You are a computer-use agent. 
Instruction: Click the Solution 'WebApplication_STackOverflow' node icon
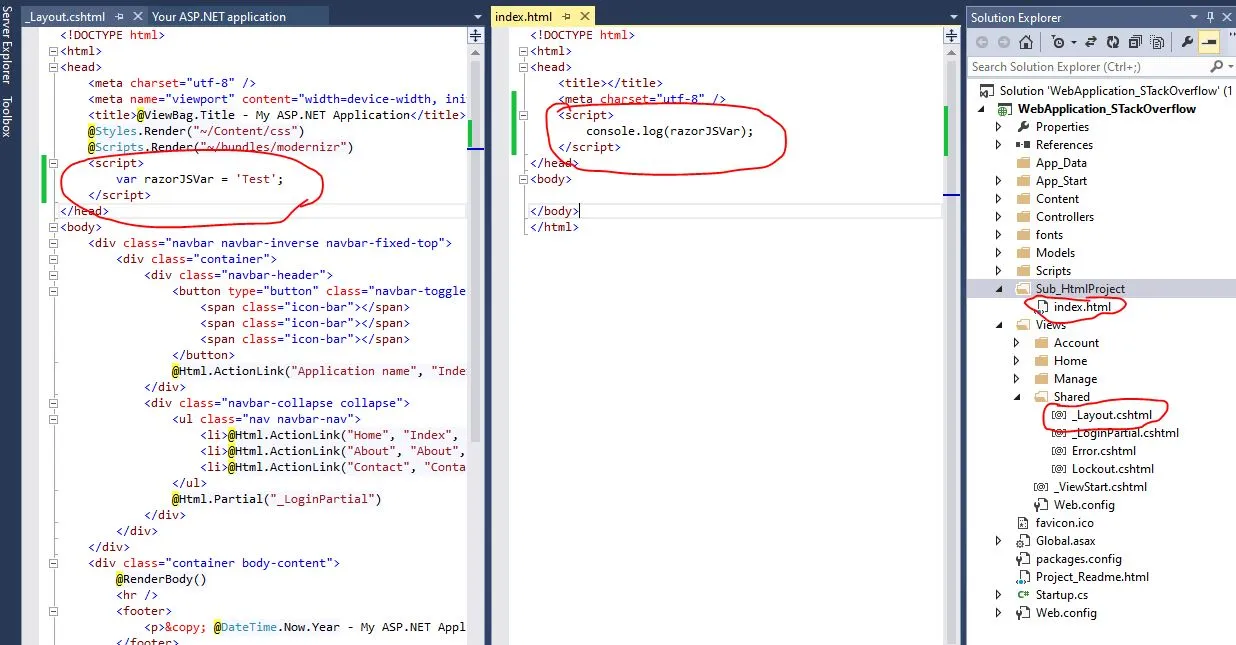click(988, 91)
